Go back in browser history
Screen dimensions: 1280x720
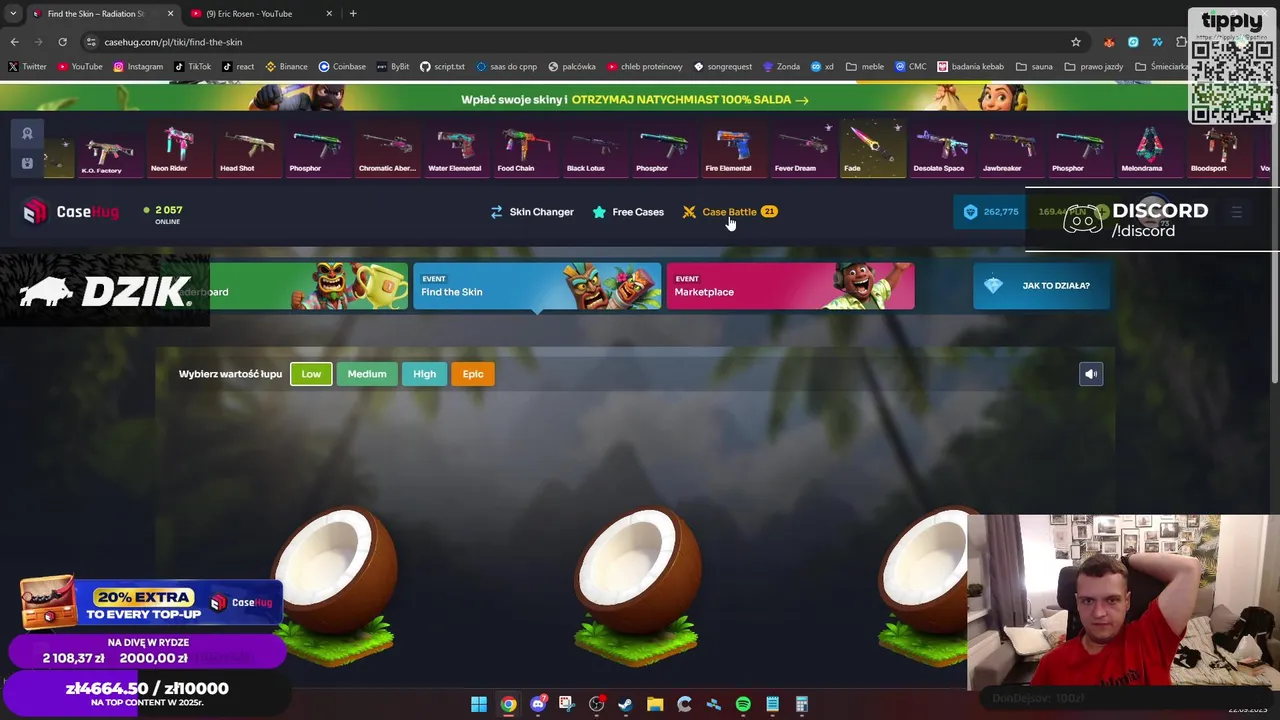[x=14, y=42]
